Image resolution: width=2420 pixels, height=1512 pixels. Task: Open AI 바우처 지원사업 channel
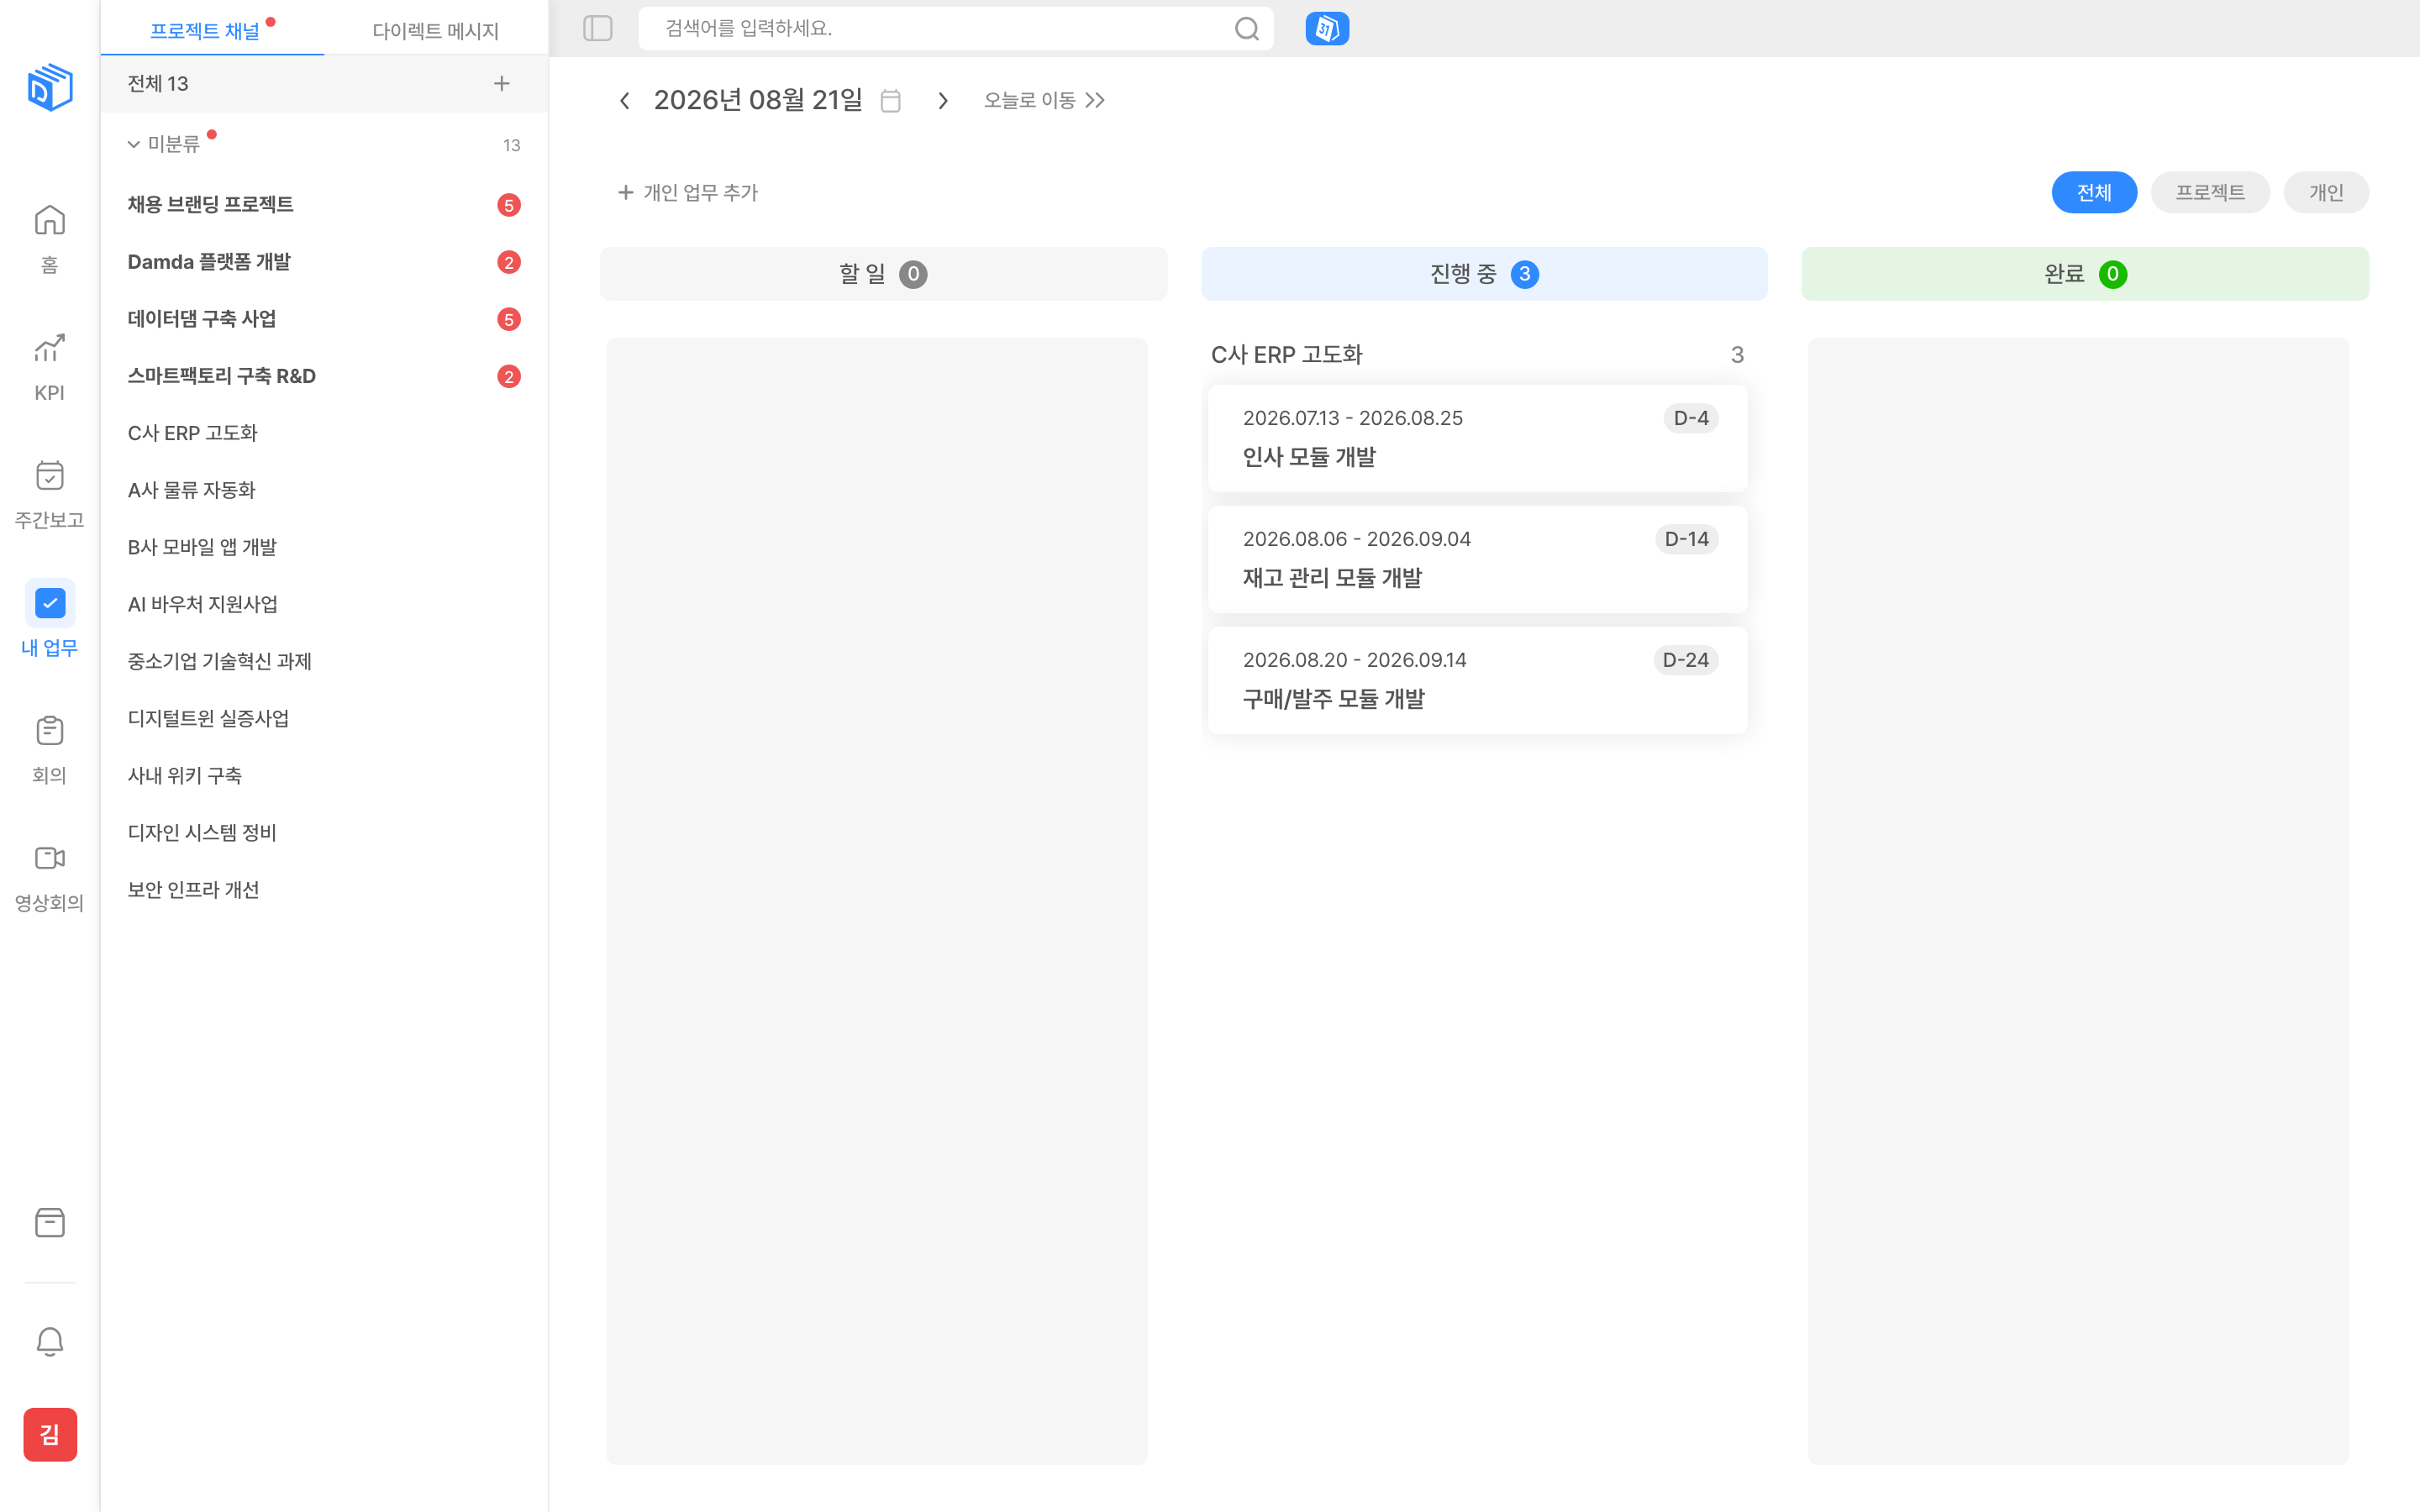pos(324,603)
